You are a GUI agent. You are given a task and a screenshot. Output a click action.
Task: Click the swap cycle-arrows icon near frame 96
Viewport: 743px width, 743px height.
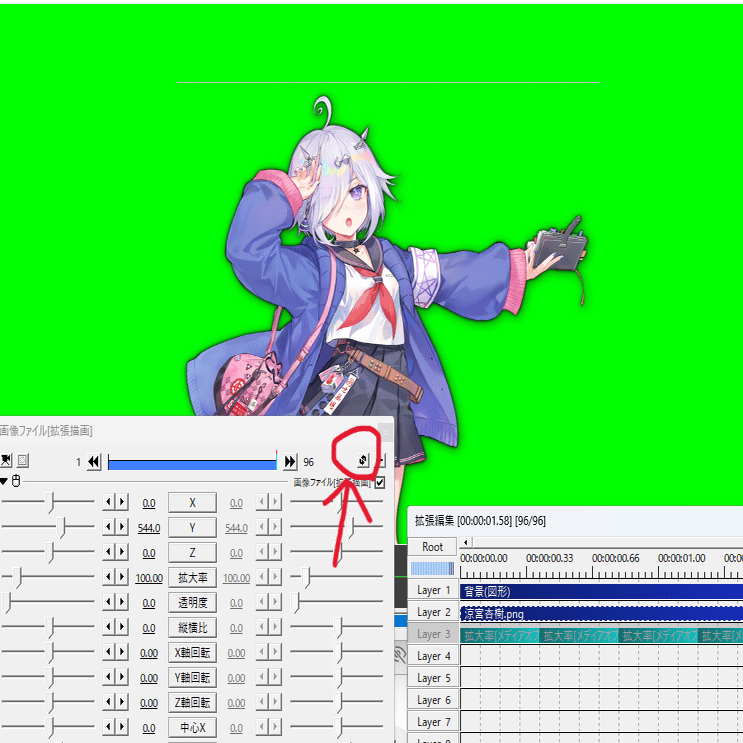[363, 460]
